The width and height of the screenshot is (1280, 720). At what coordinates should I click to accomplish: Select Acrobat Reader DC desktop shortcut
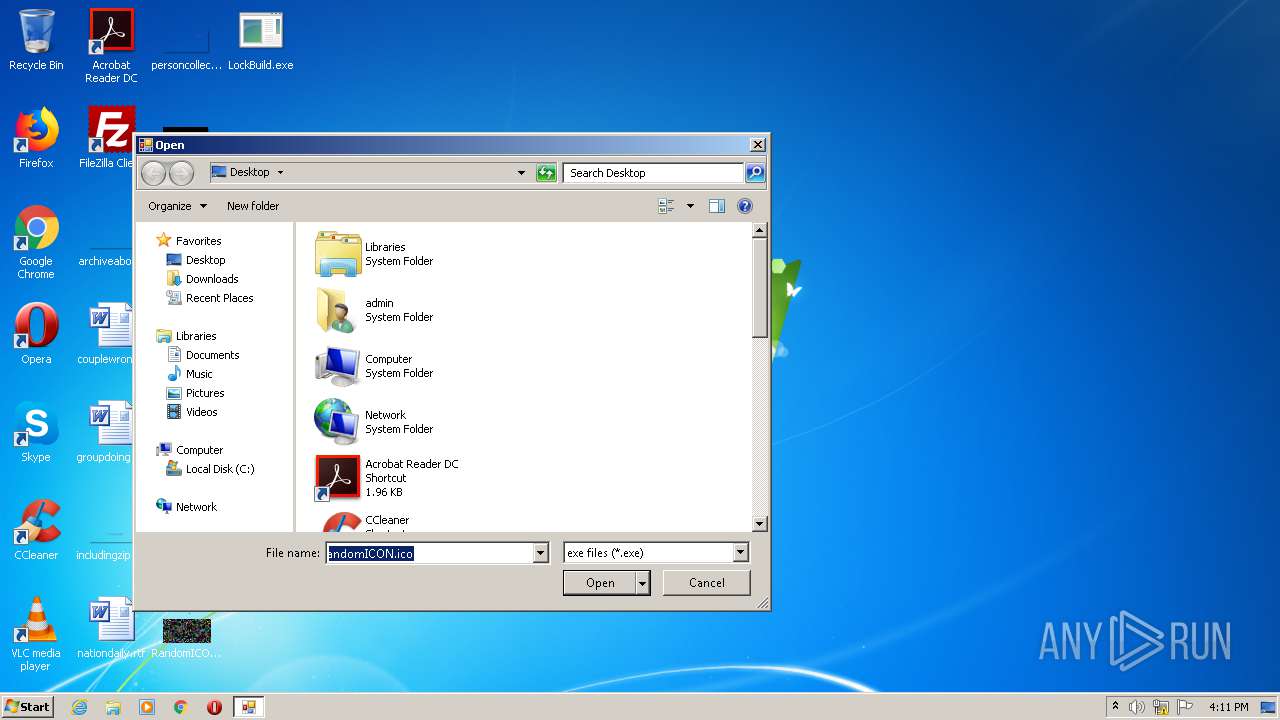tap(111, 46)
